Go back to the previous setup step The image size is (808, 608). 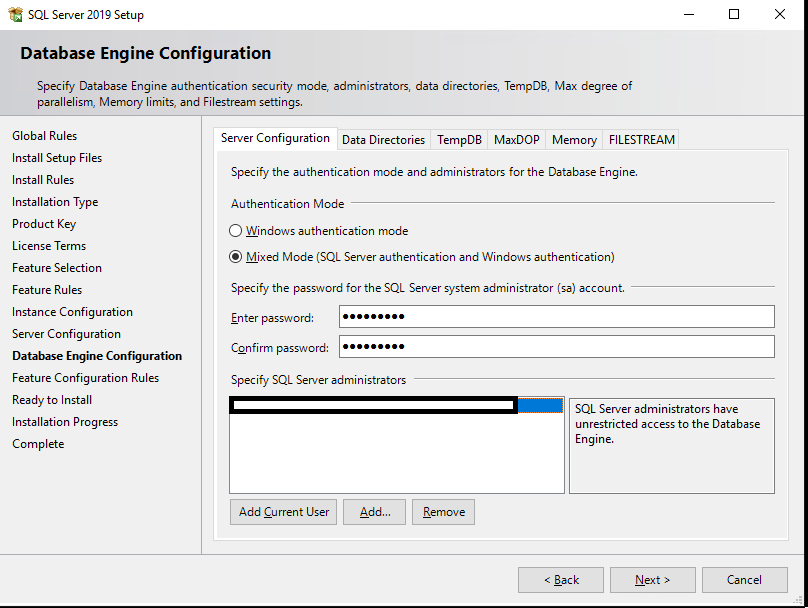click(x=560, y=579)
